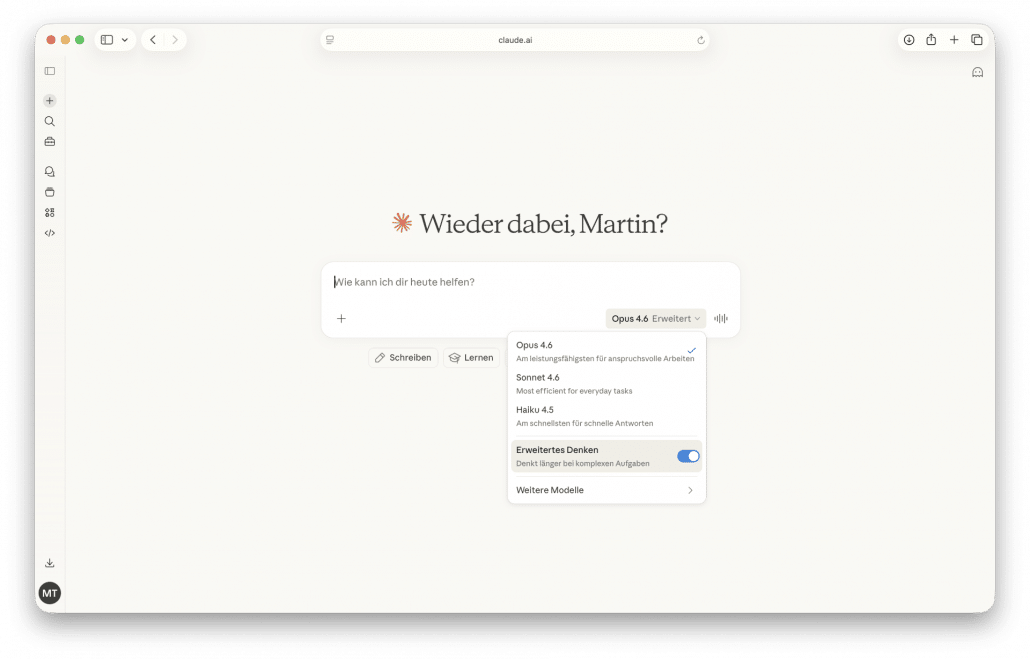Collapse the Opus 4.6 Erweitert model dropdown
The image size is (1030, 659).
[x=655, y=319]
